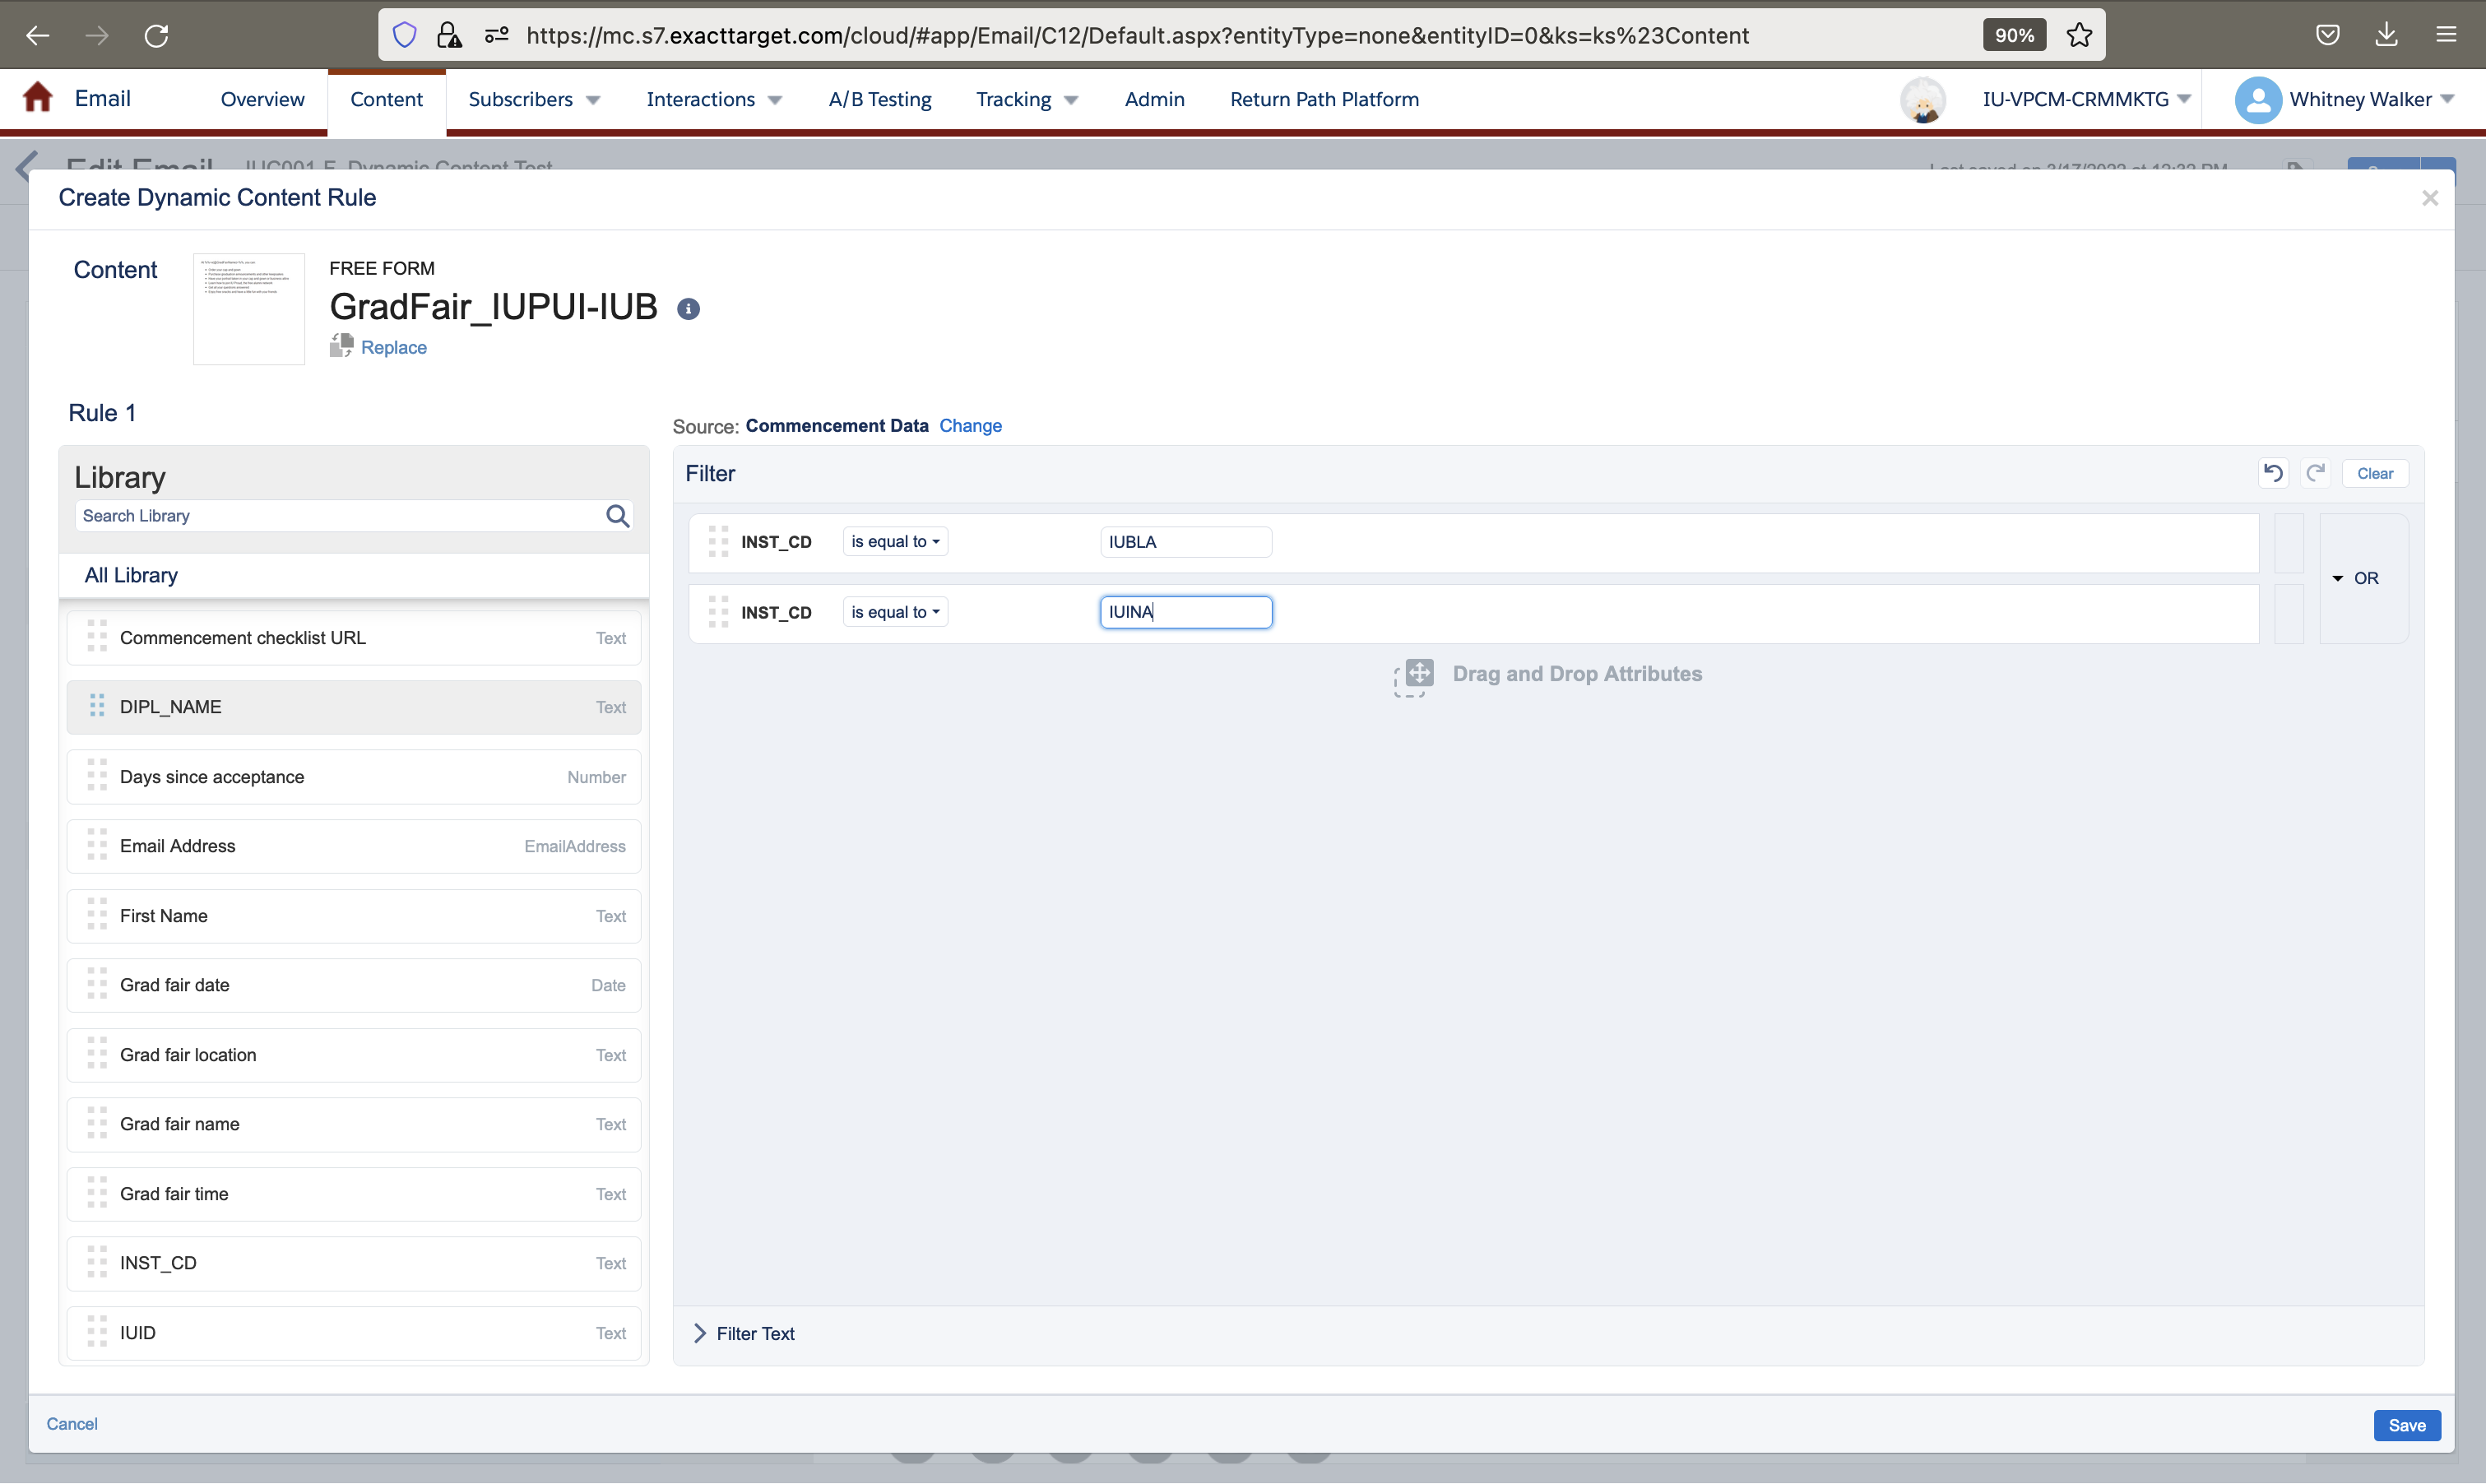Viewport: 2486px width, 1484px height.
Task: Bookmark page with the star icon
Action: click(2079, 36)
